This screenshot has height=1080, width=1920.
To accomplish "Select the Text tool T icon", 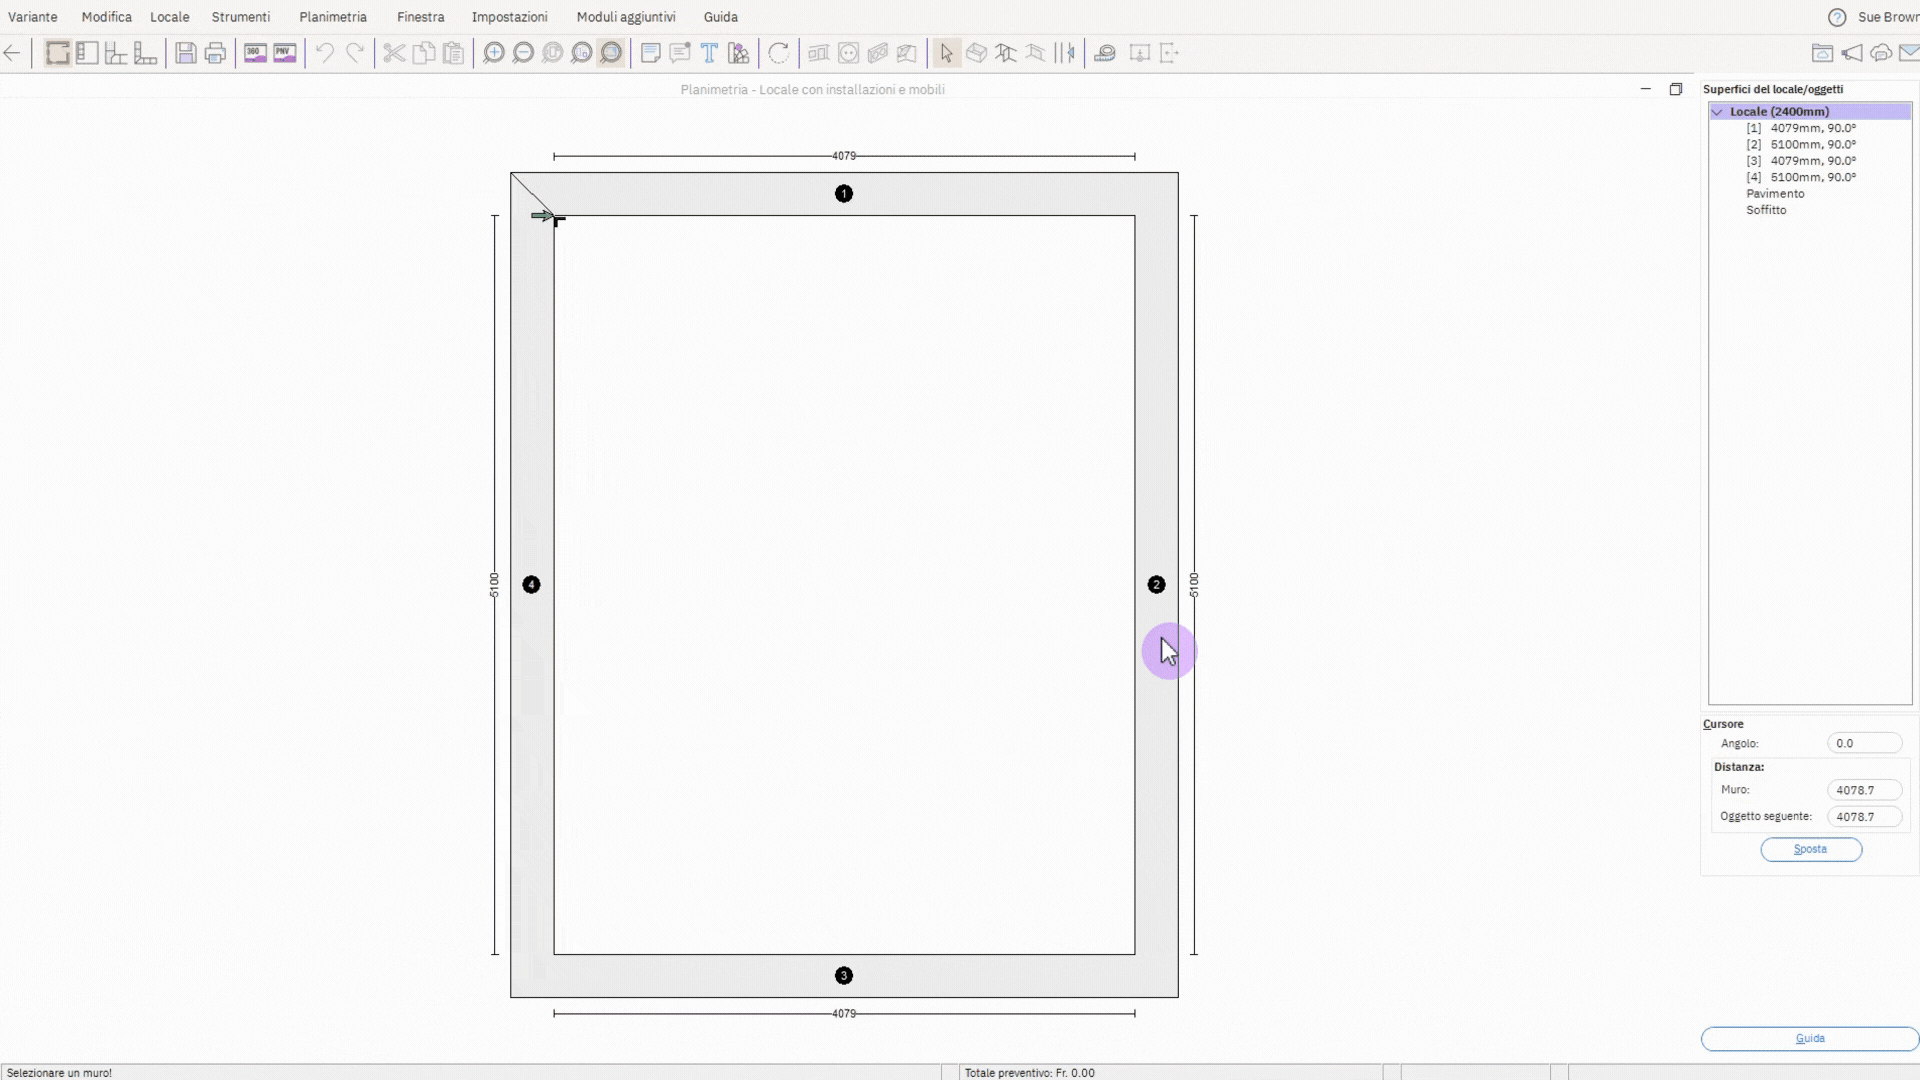I will pos(709,53).
